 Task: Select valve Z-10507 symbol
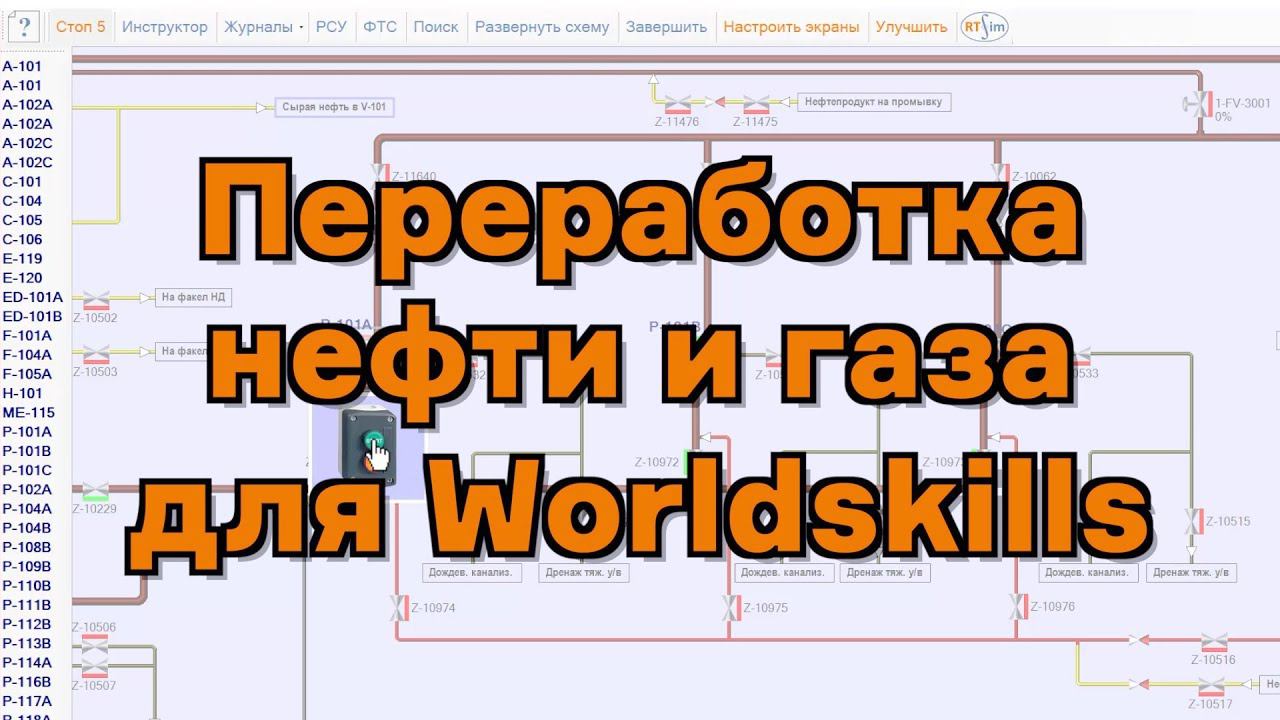(94, 668)
